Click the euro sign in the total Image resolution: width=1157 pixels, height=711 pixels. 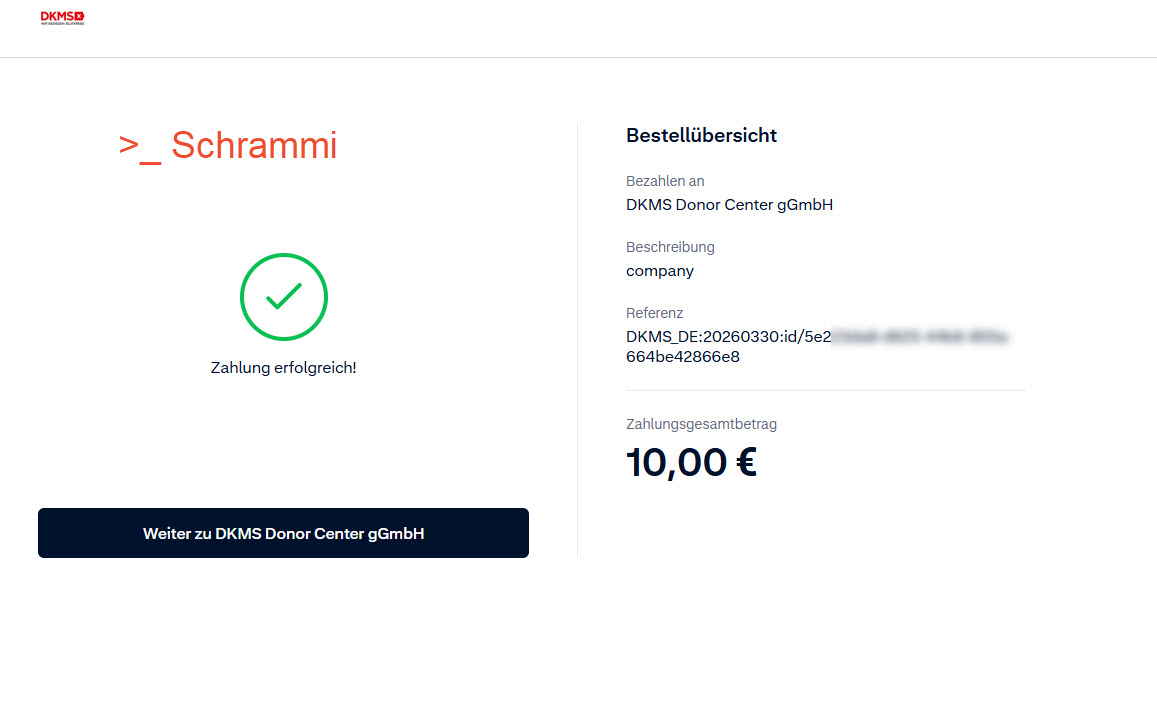click(742, 463)
